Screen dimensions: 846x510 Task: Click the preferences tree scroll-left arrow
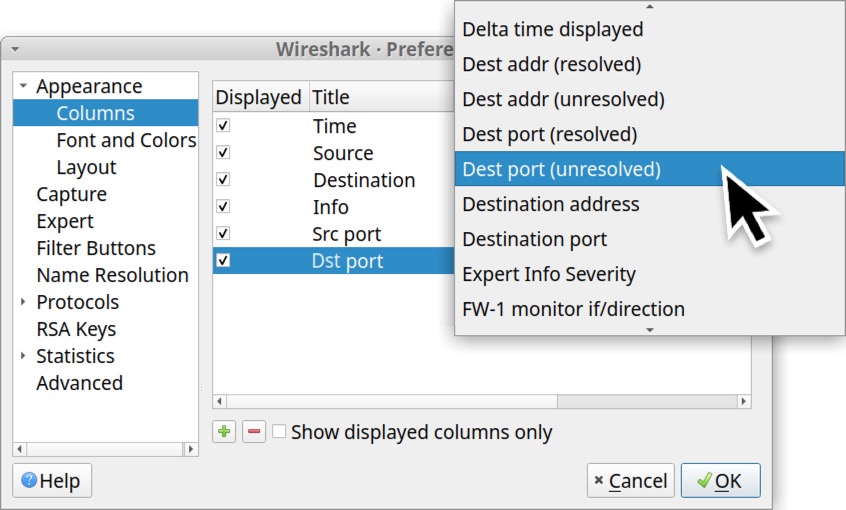(x=20, y=448)
